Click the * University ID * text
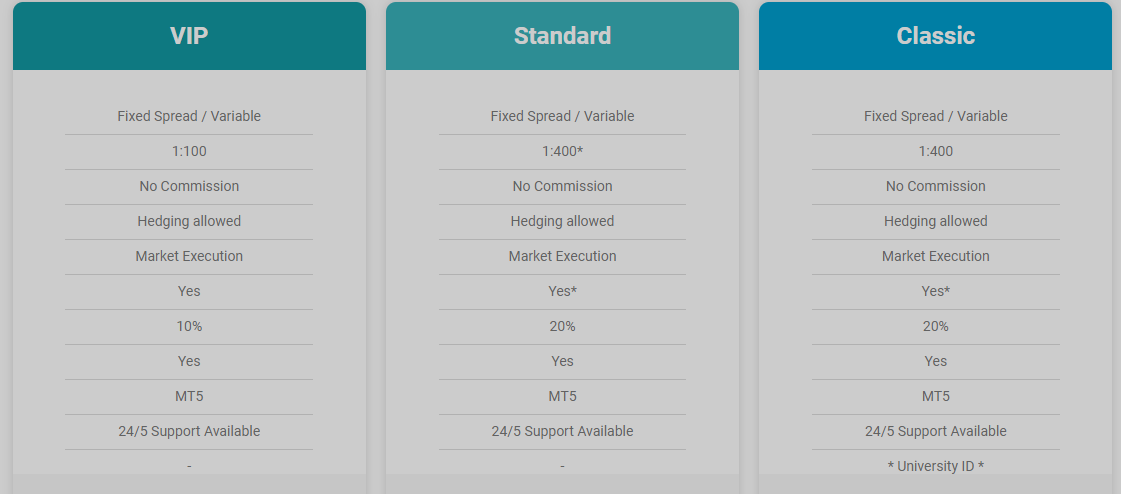 (935, 466)
